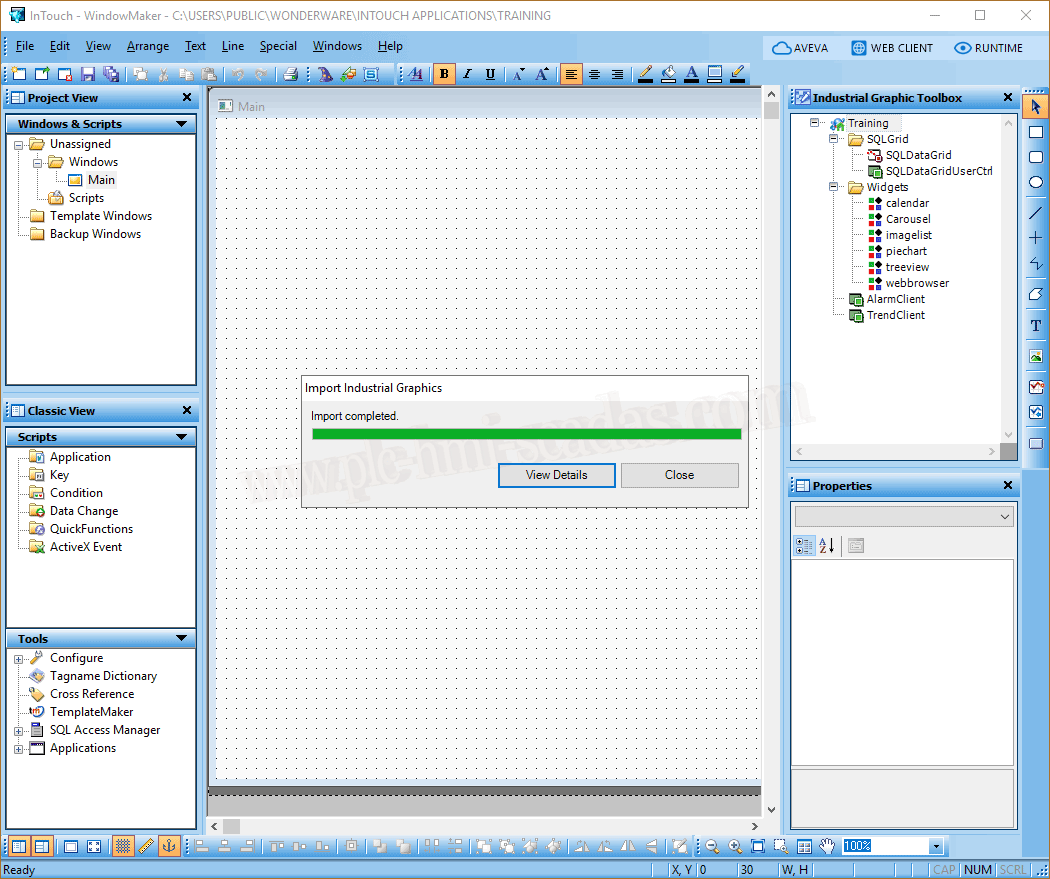
Task: Click the View Details button
Action: coord(556,475)
